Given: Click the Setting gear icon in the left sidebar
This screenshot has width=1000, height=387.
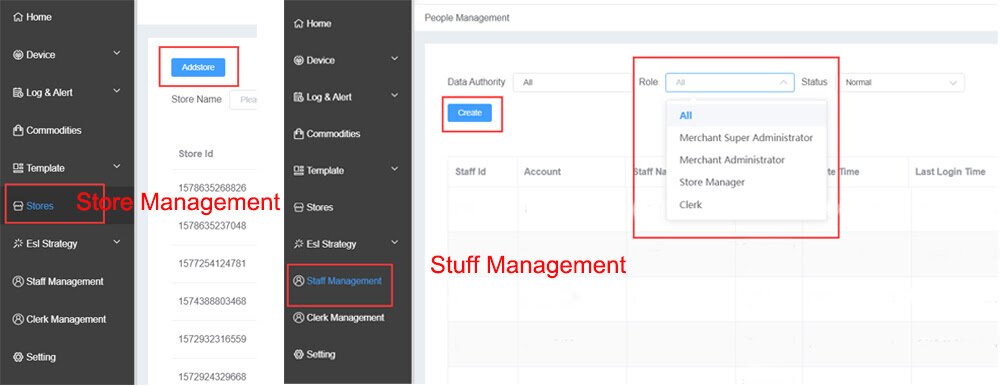Looking at the screenshot, I should (18, 357).
